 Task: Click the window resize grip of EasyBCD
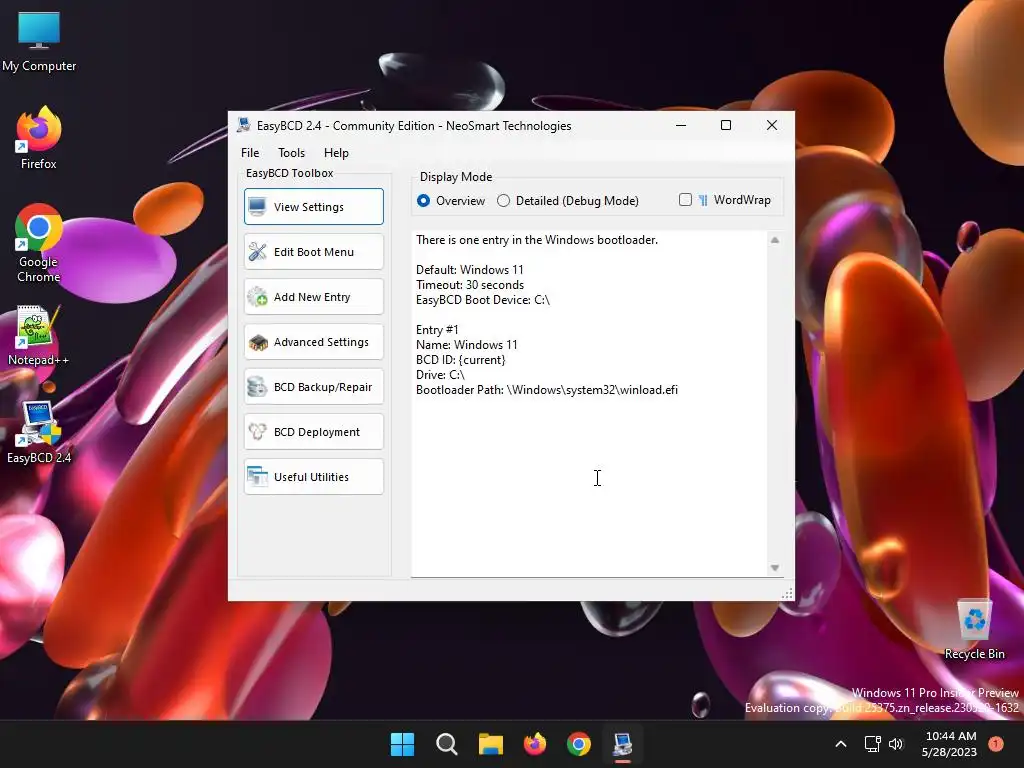coord(788,594)
